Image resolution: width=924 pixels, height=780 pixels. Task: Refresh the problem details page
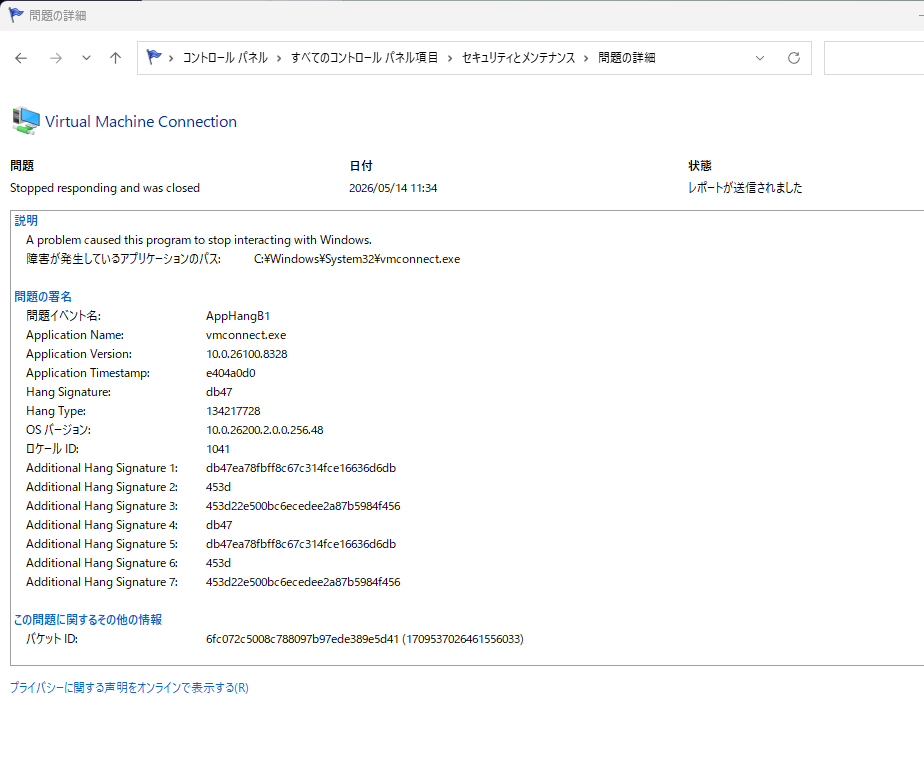tap(794, 58)
